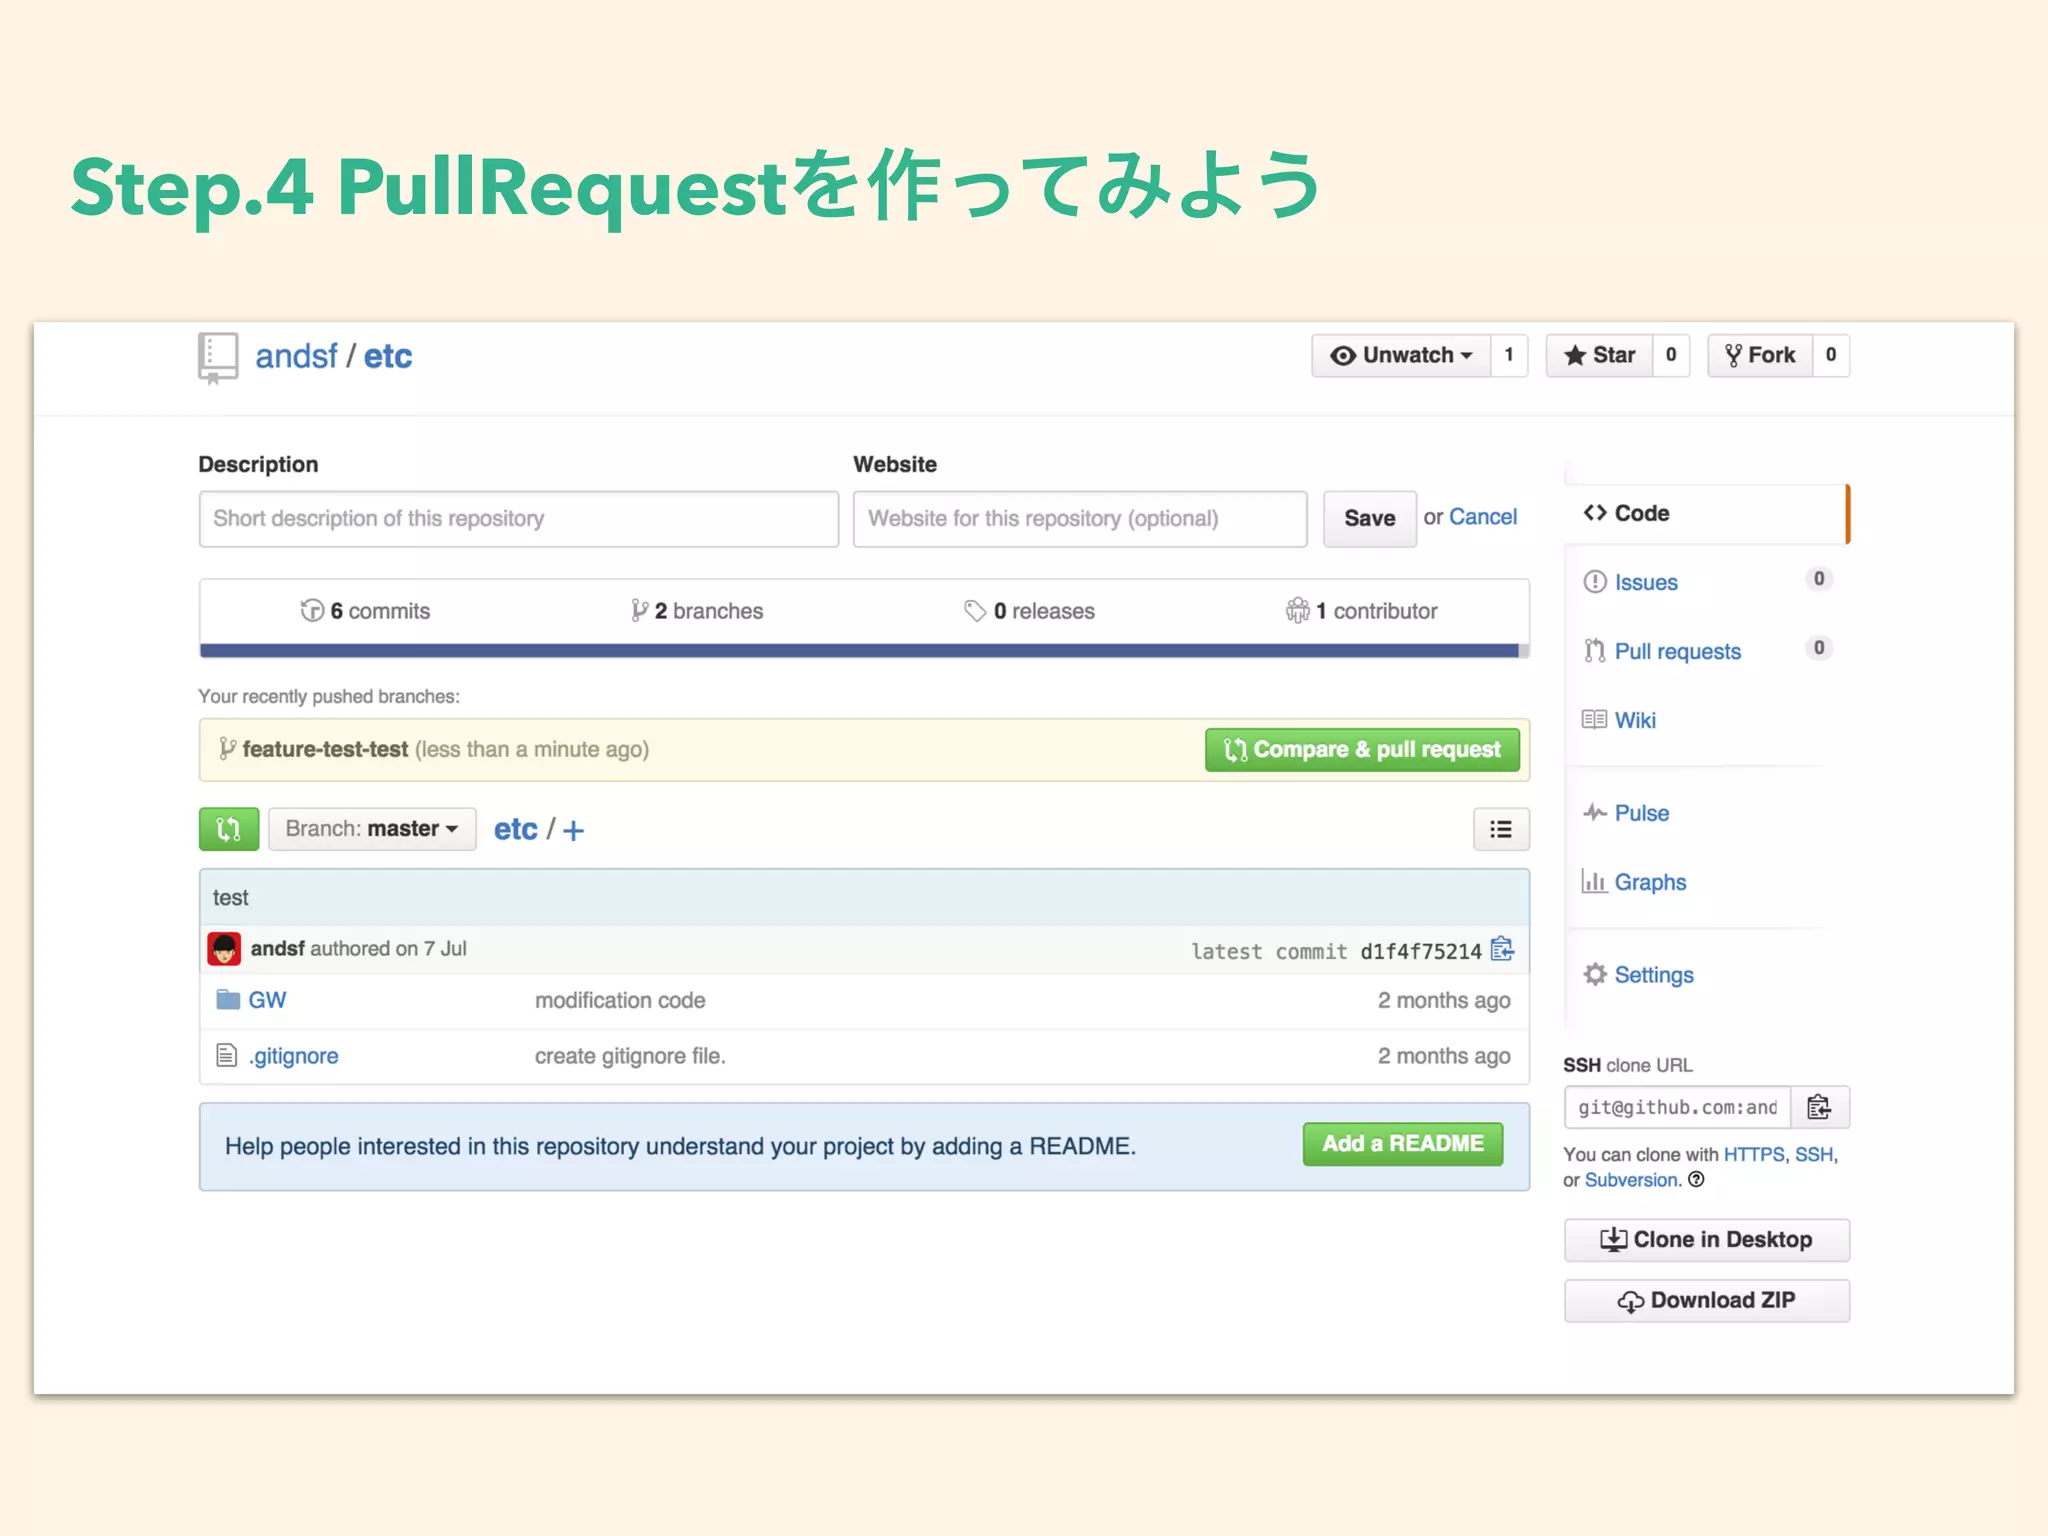Fork the repository

pos(1760,355)
